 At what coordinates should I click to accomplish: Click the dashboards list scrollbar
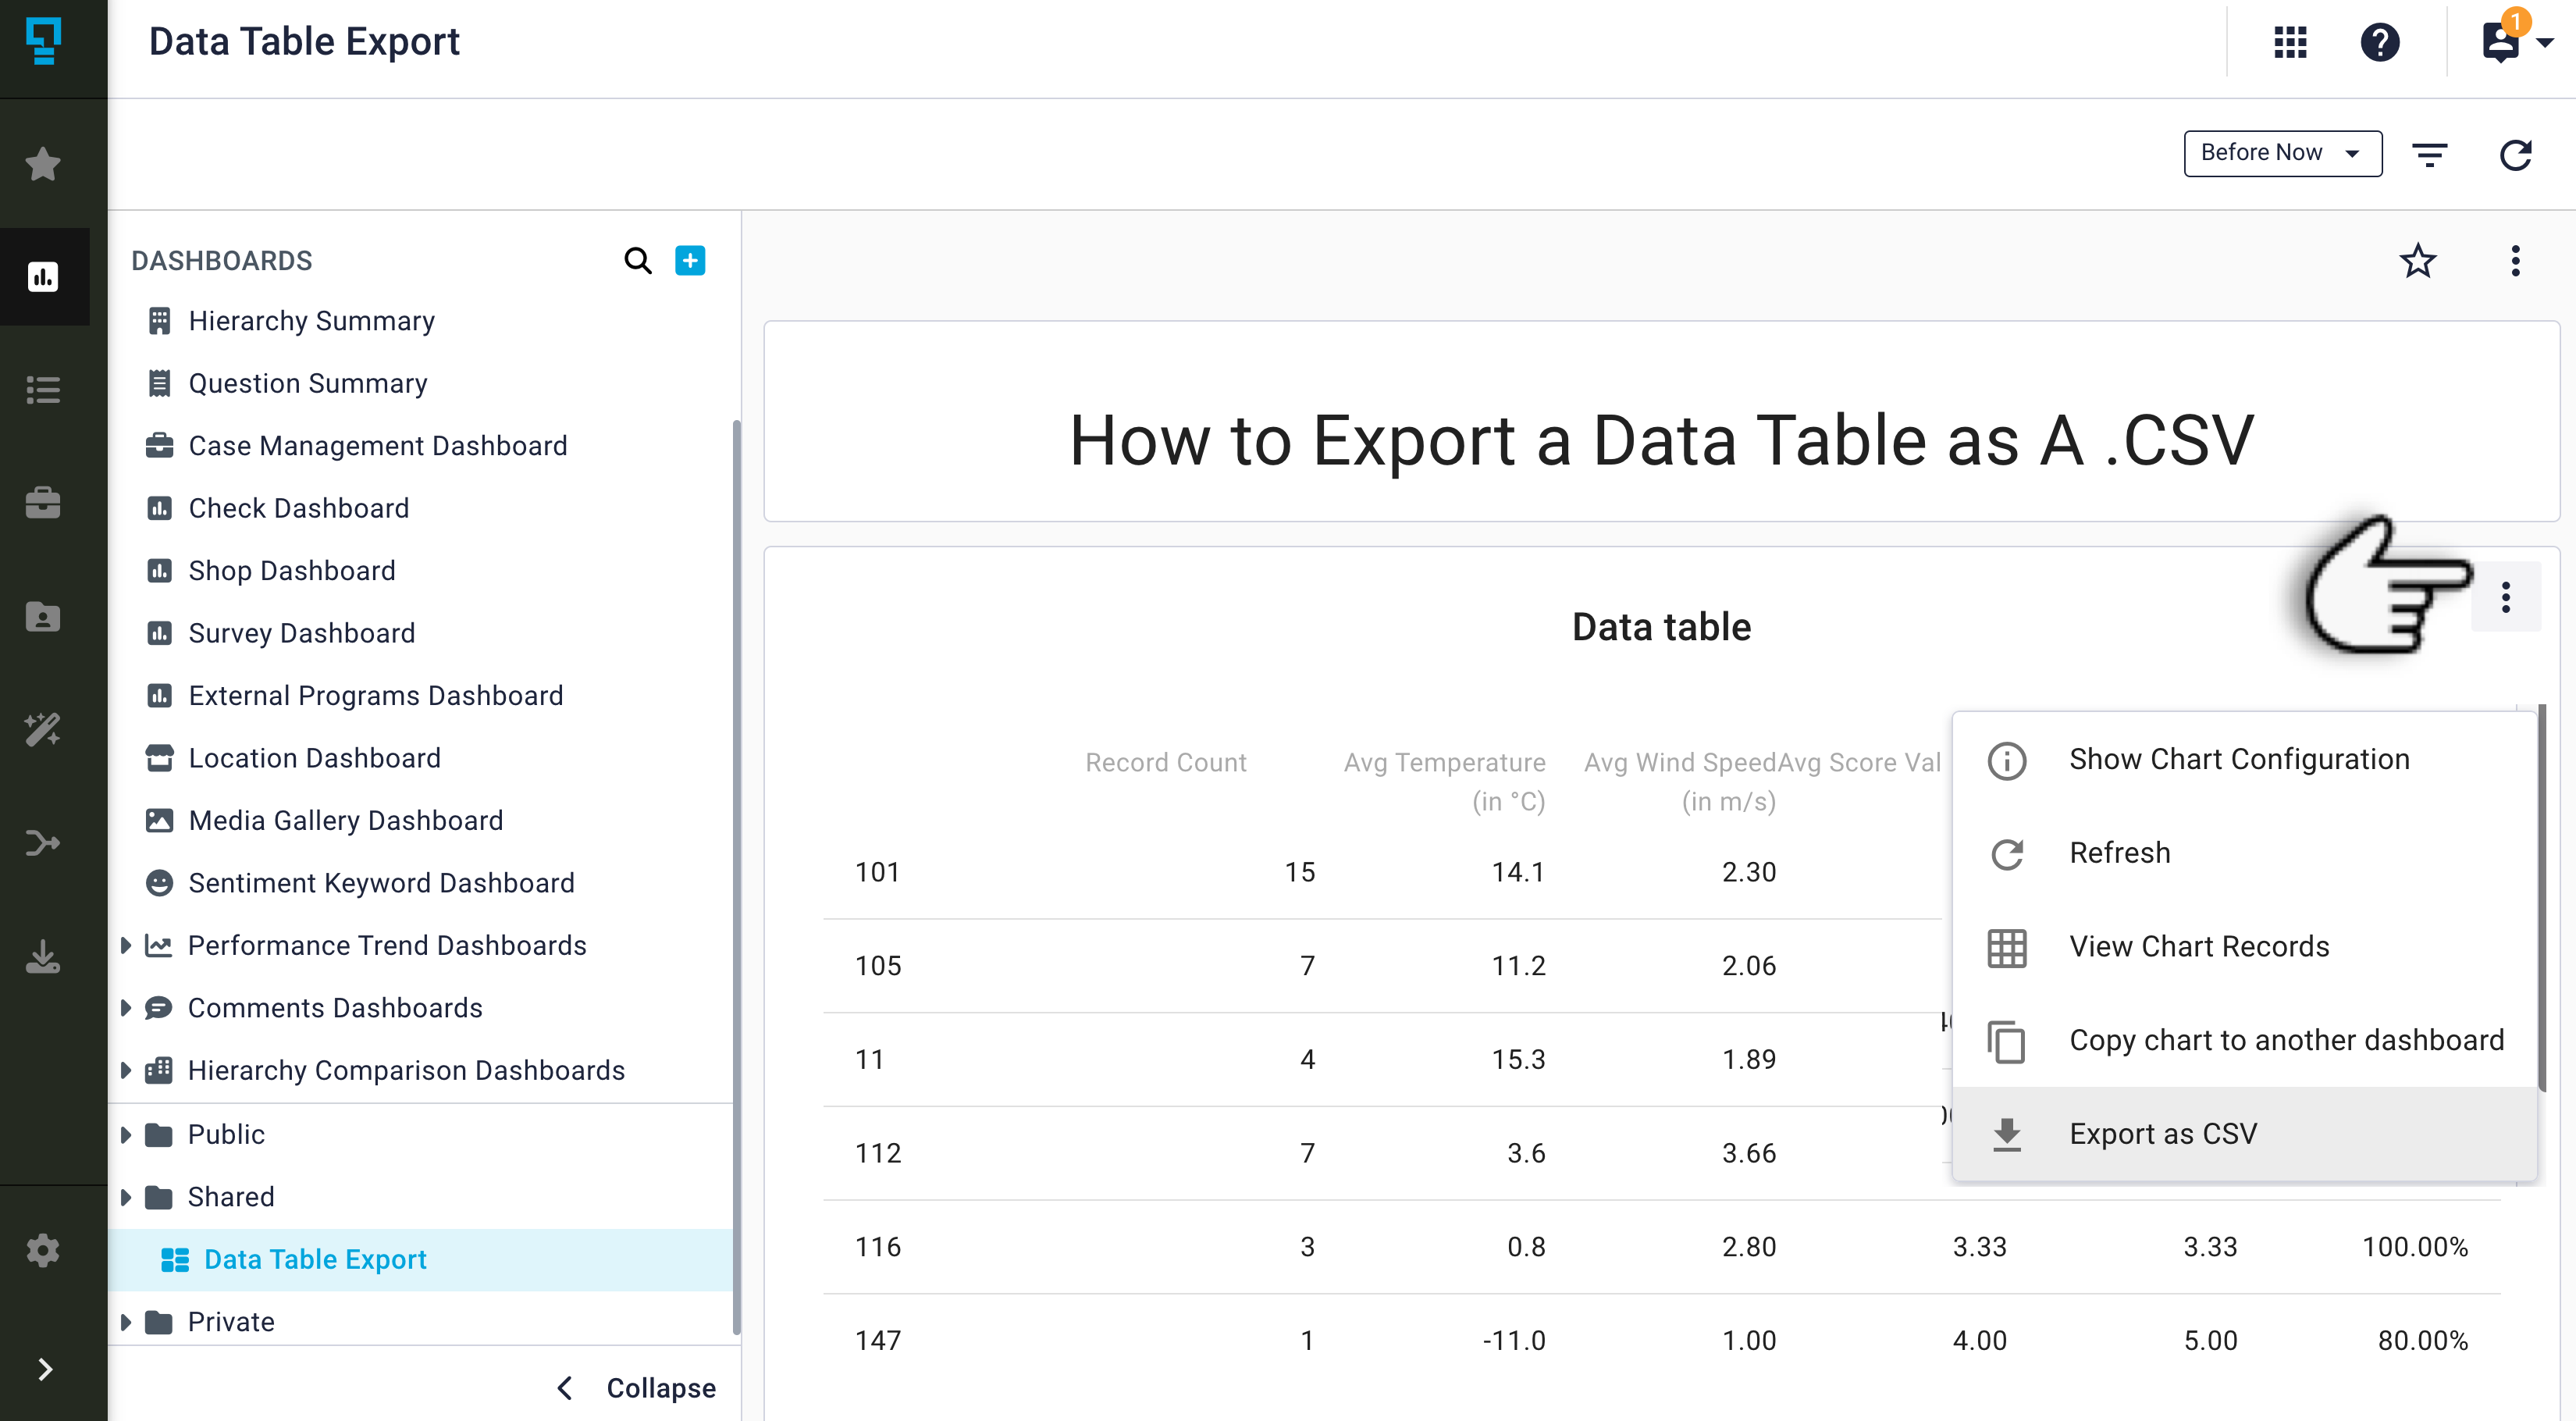pyautogui.click(x=736, y=876)
